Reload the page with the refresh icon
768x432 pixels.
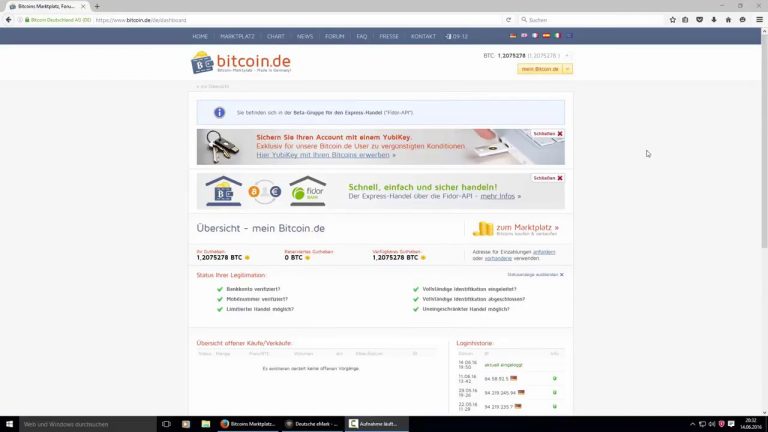[x=508, y=20]
